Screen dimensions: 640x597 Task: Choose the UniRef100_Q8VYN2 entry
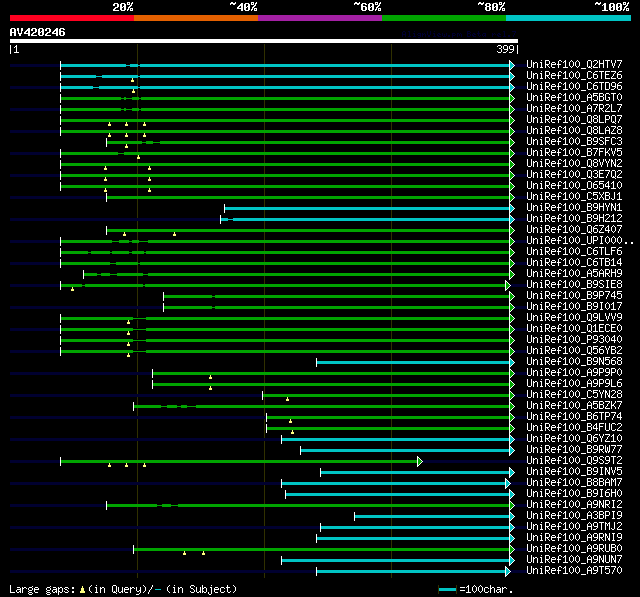[x=574, y=164]
